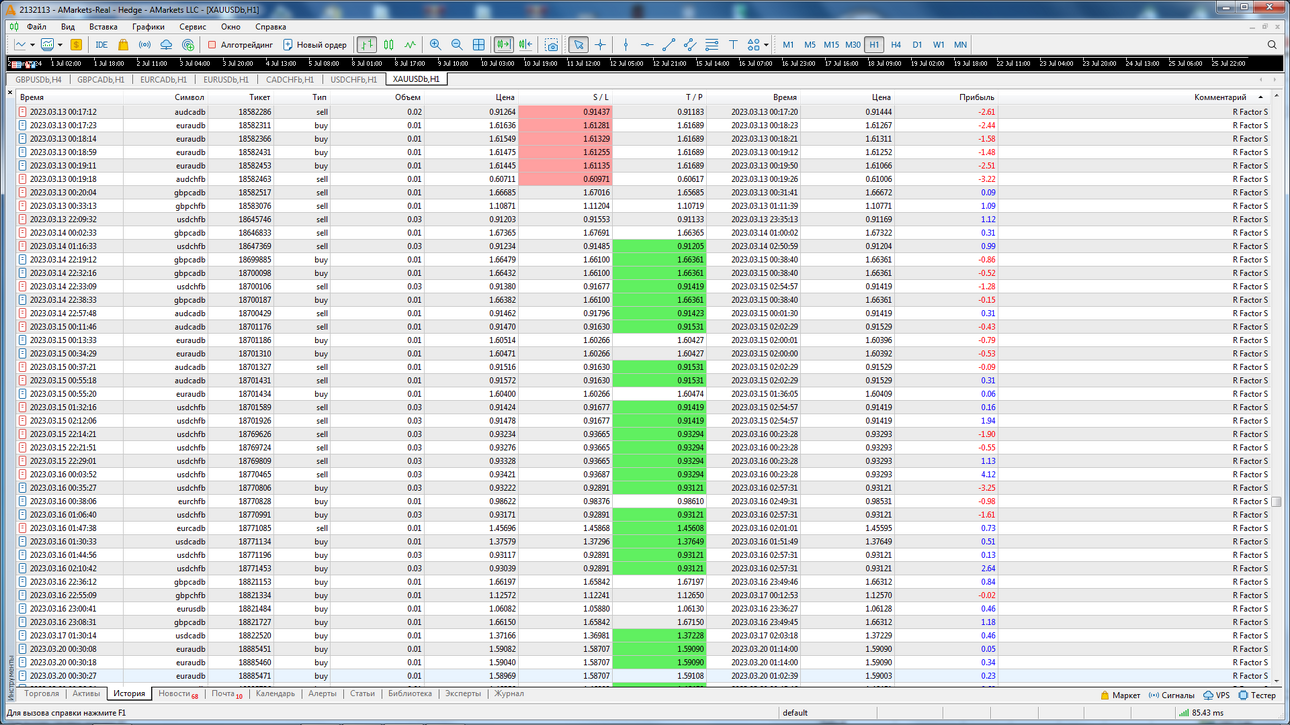Select the cursor arrow tool
This screenshot has width=1290, height=725.
coord(578,45)
